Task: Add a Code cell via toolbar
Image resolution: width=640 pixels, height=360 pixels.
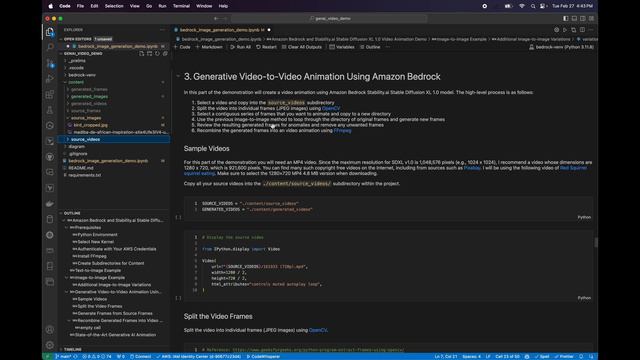Action: click(182, 47)
